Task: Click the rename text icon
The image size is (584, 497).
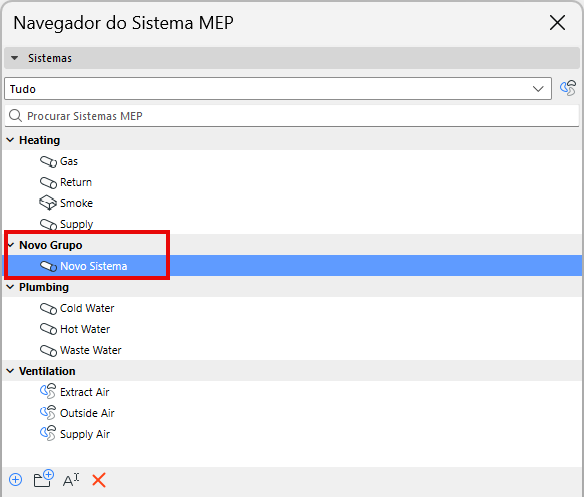Action: pyautogui.click(x=71, y=480)
